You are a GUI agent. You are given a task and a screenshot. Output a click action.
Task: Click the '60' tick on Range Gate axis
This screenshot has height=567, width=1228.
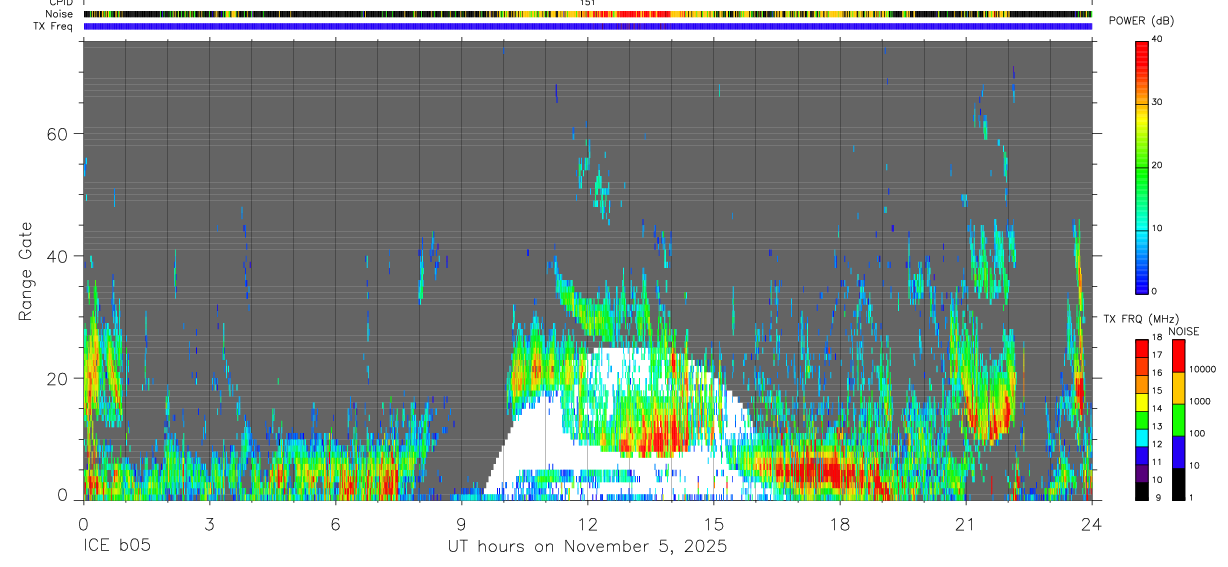[56, 134]
